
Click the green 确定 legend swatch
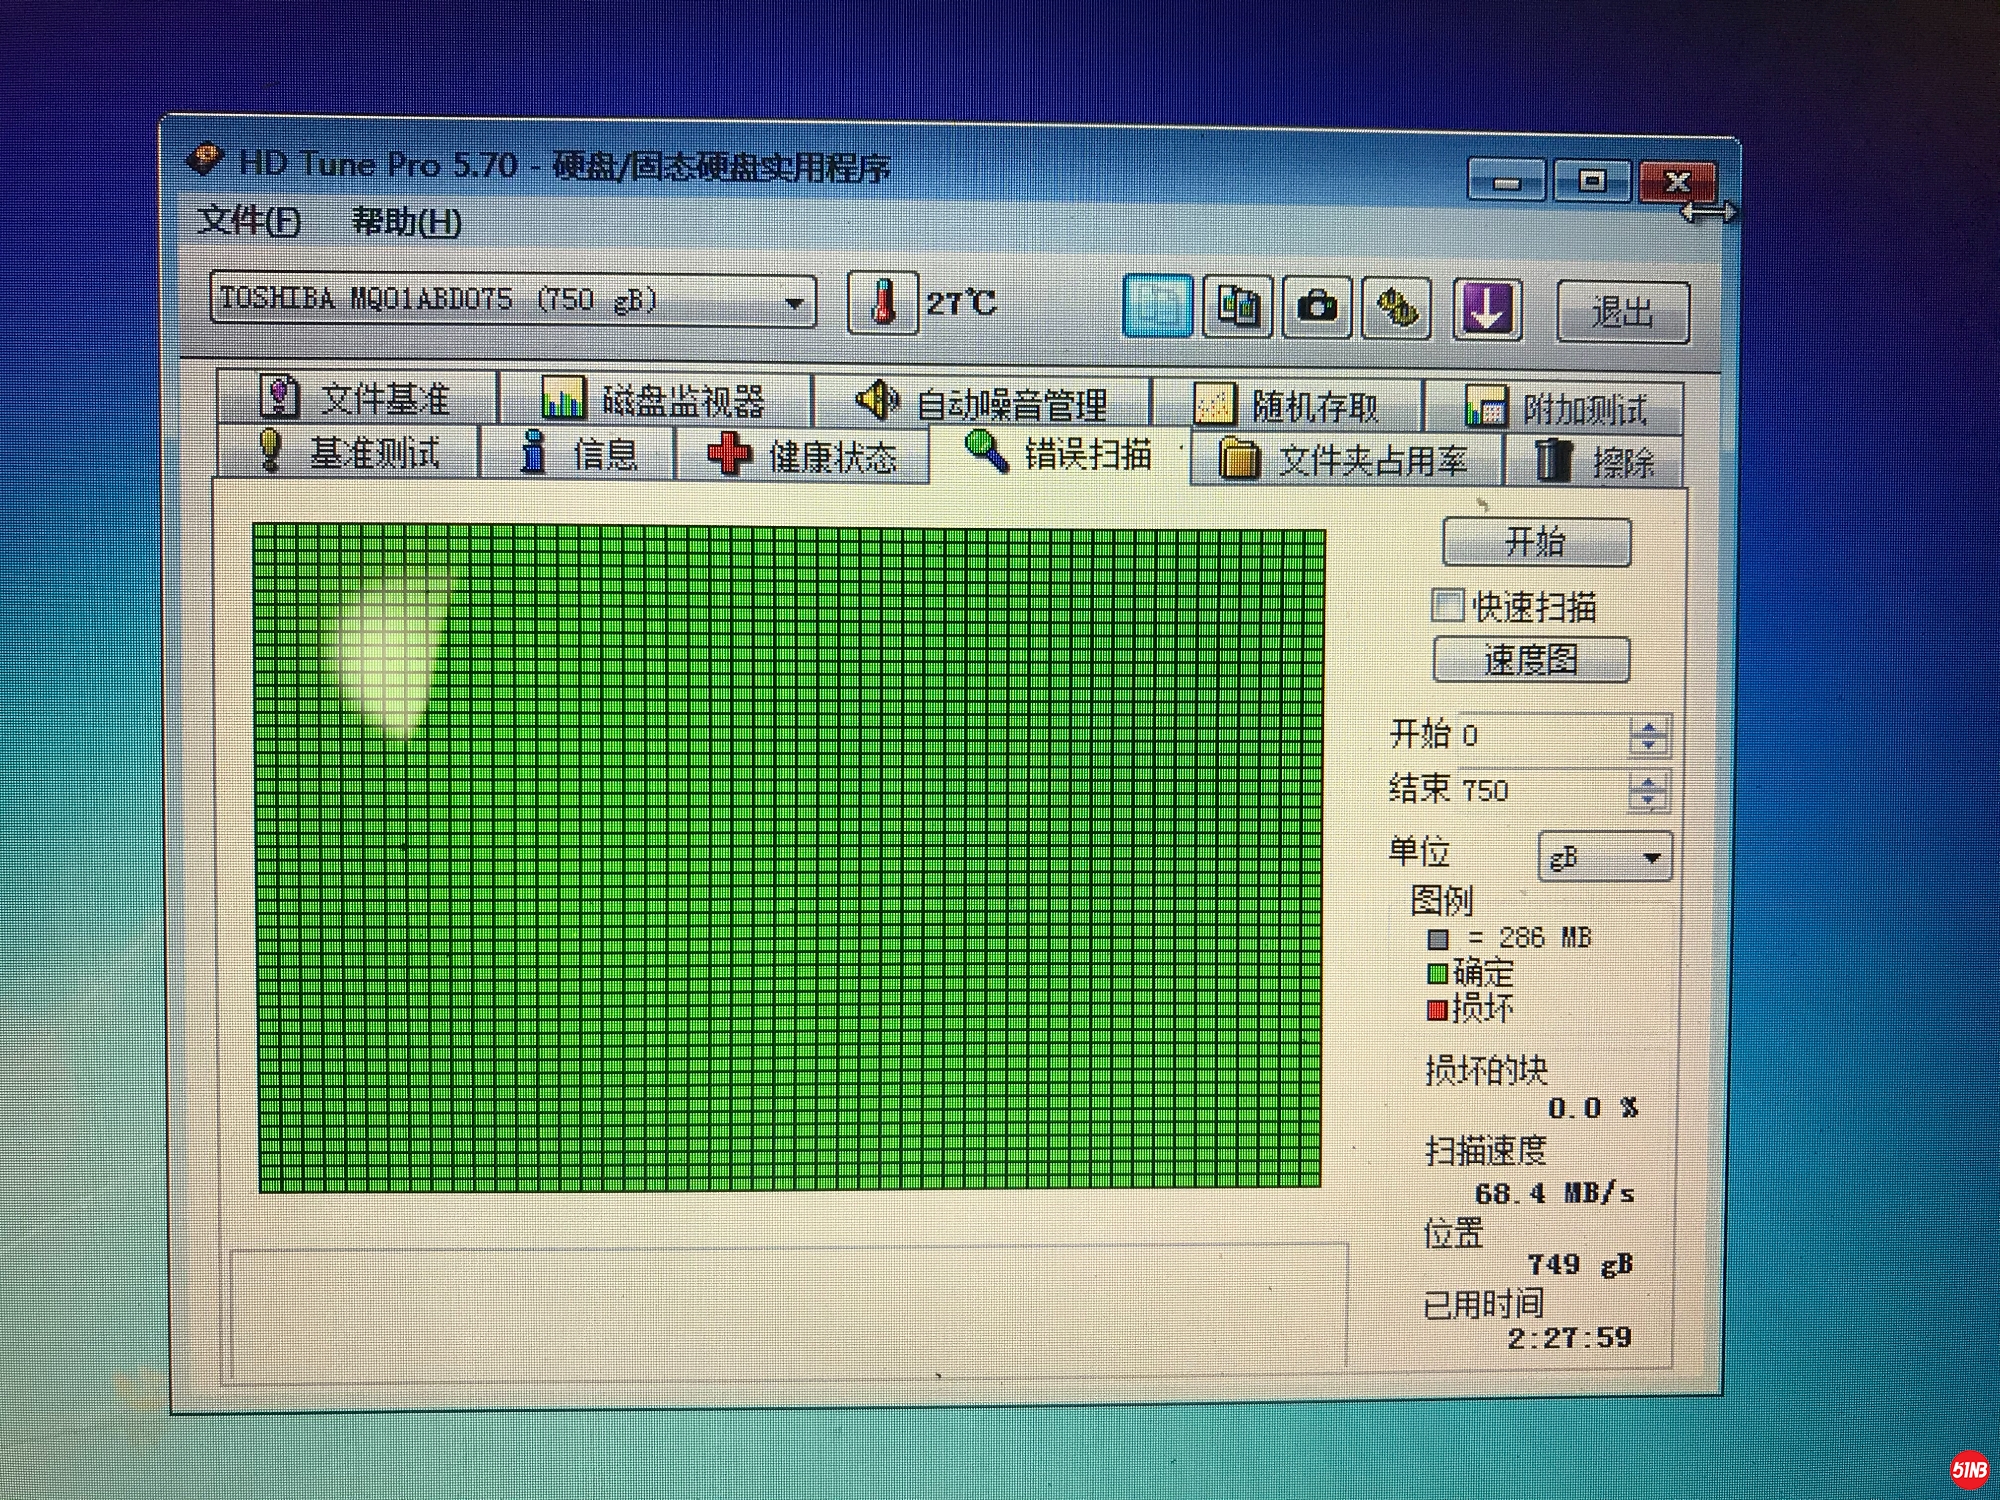click(x=1437, y=973)
